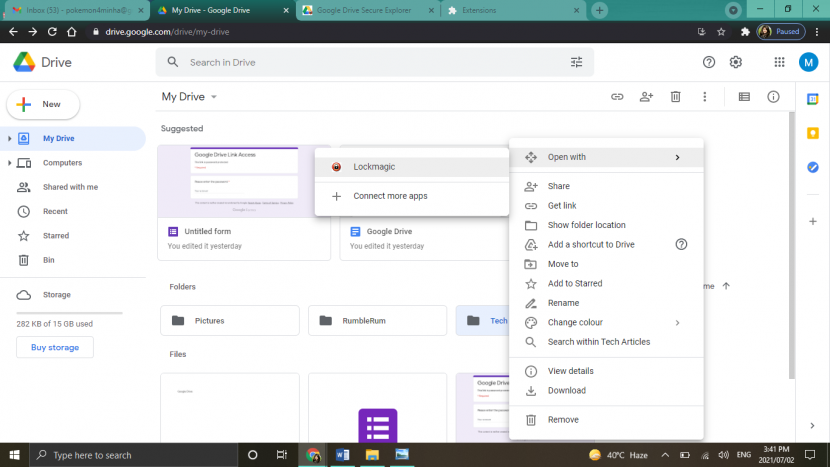Image resolution: width=830 pixels, height=467 pixels.
Task: Click the Search in Drive field
Action: pyautogui.click(x=375, y=62)
